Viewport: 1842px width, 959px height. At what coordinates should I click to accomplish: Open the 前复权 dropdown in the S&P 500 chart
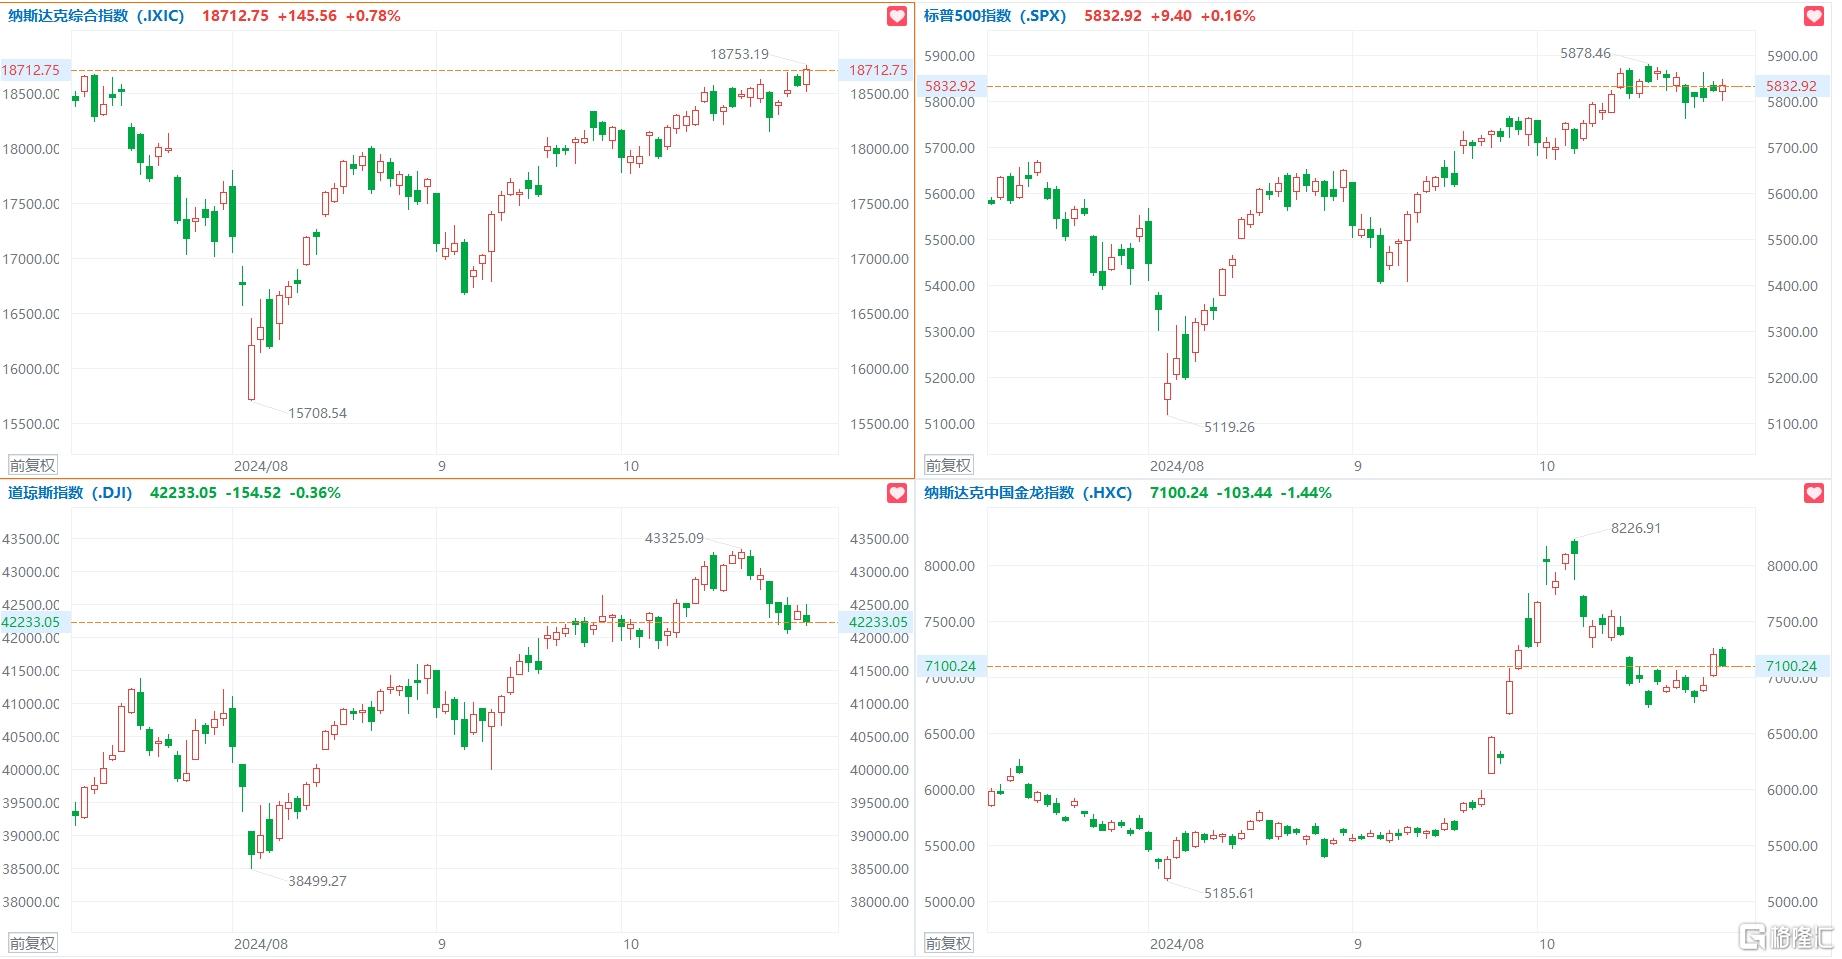click(949, 465)
